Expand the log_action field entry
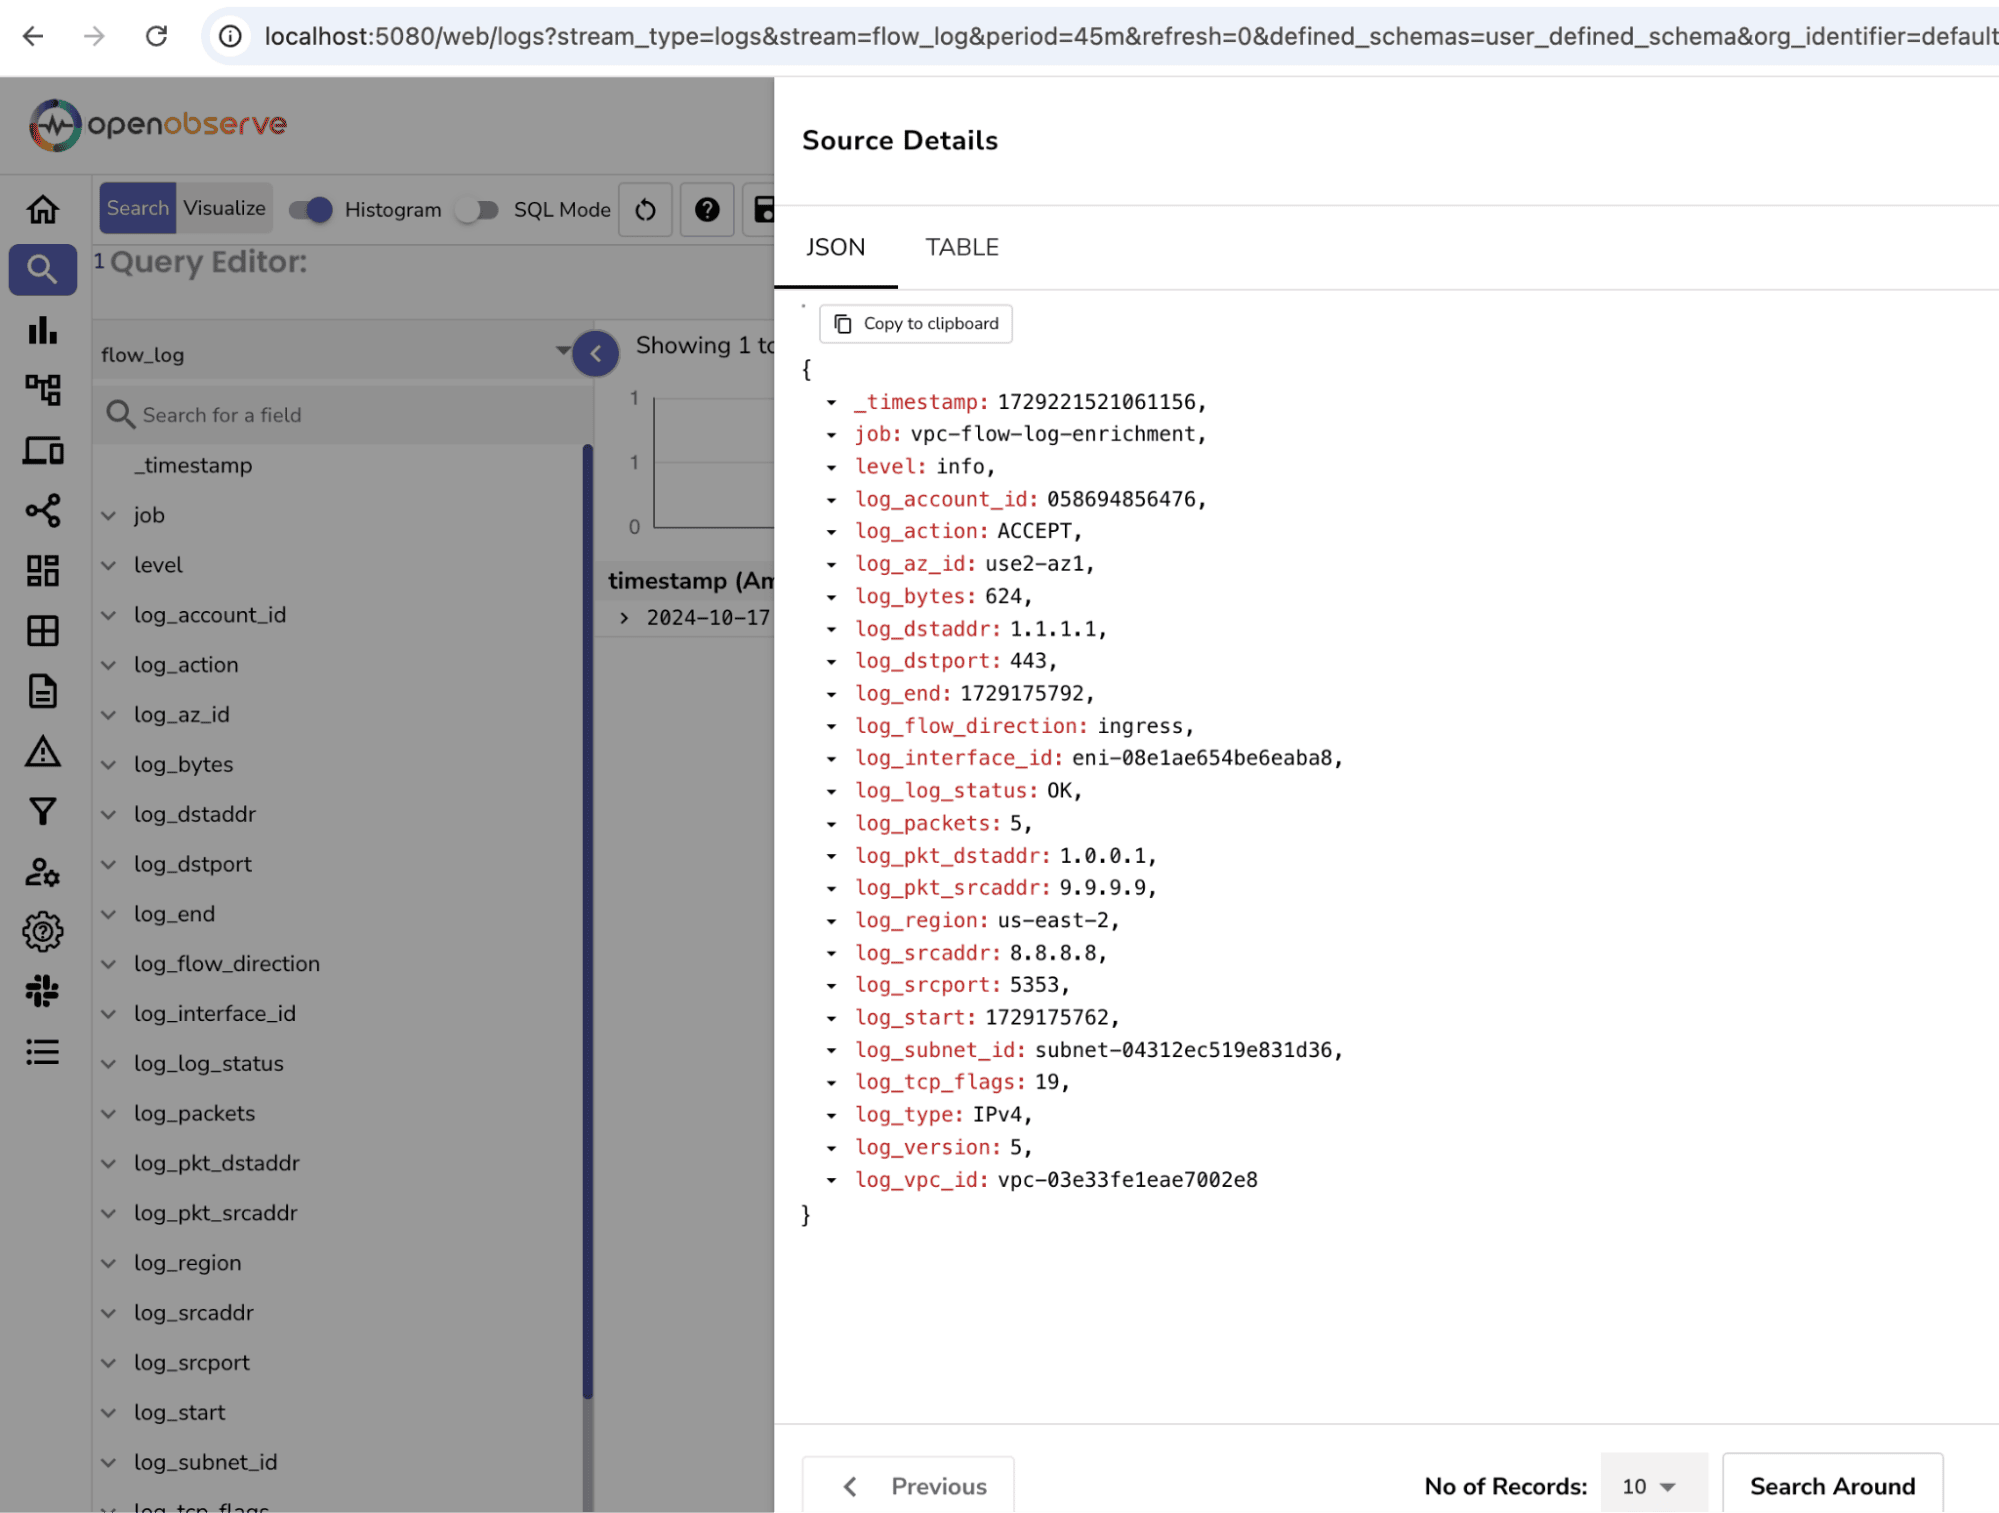The image size is (1999, 1513). [x=110, y=664]
